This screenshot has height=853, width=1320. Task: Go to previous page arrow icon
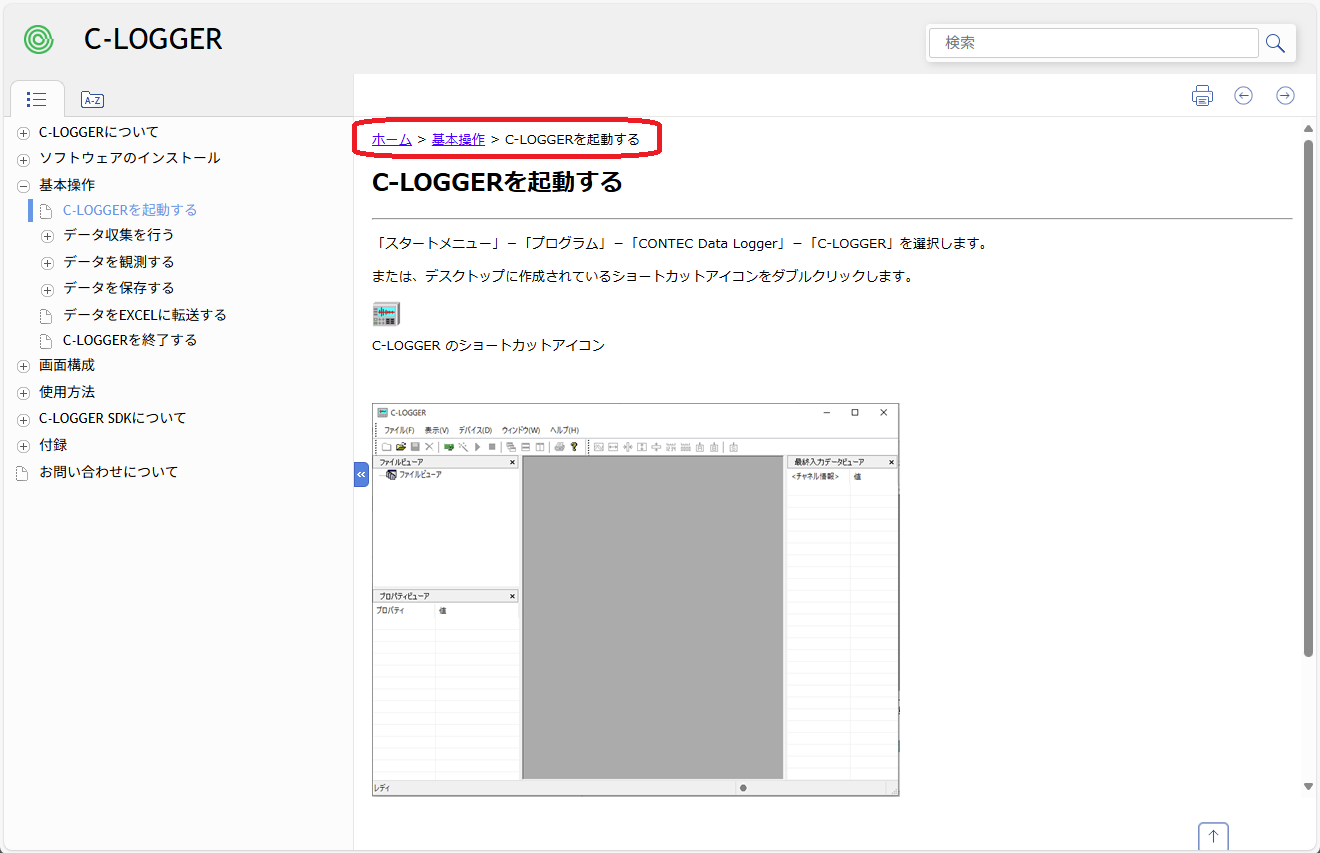coord(1243,96)
